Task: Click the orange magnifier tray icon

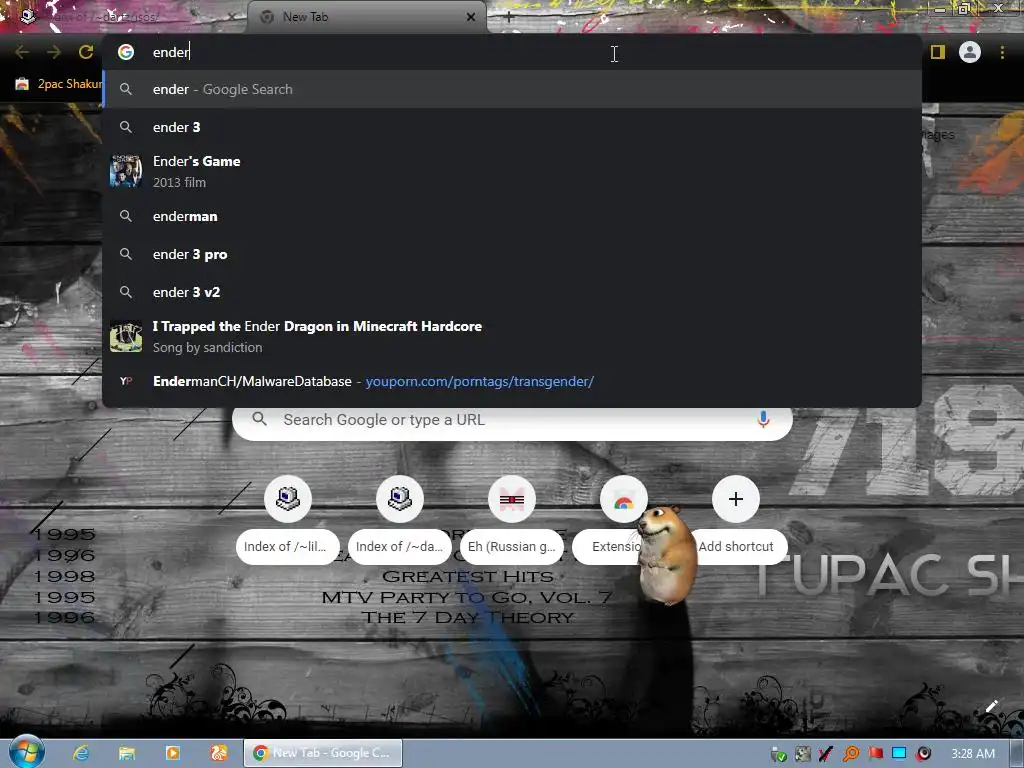Action: [851, 754]
